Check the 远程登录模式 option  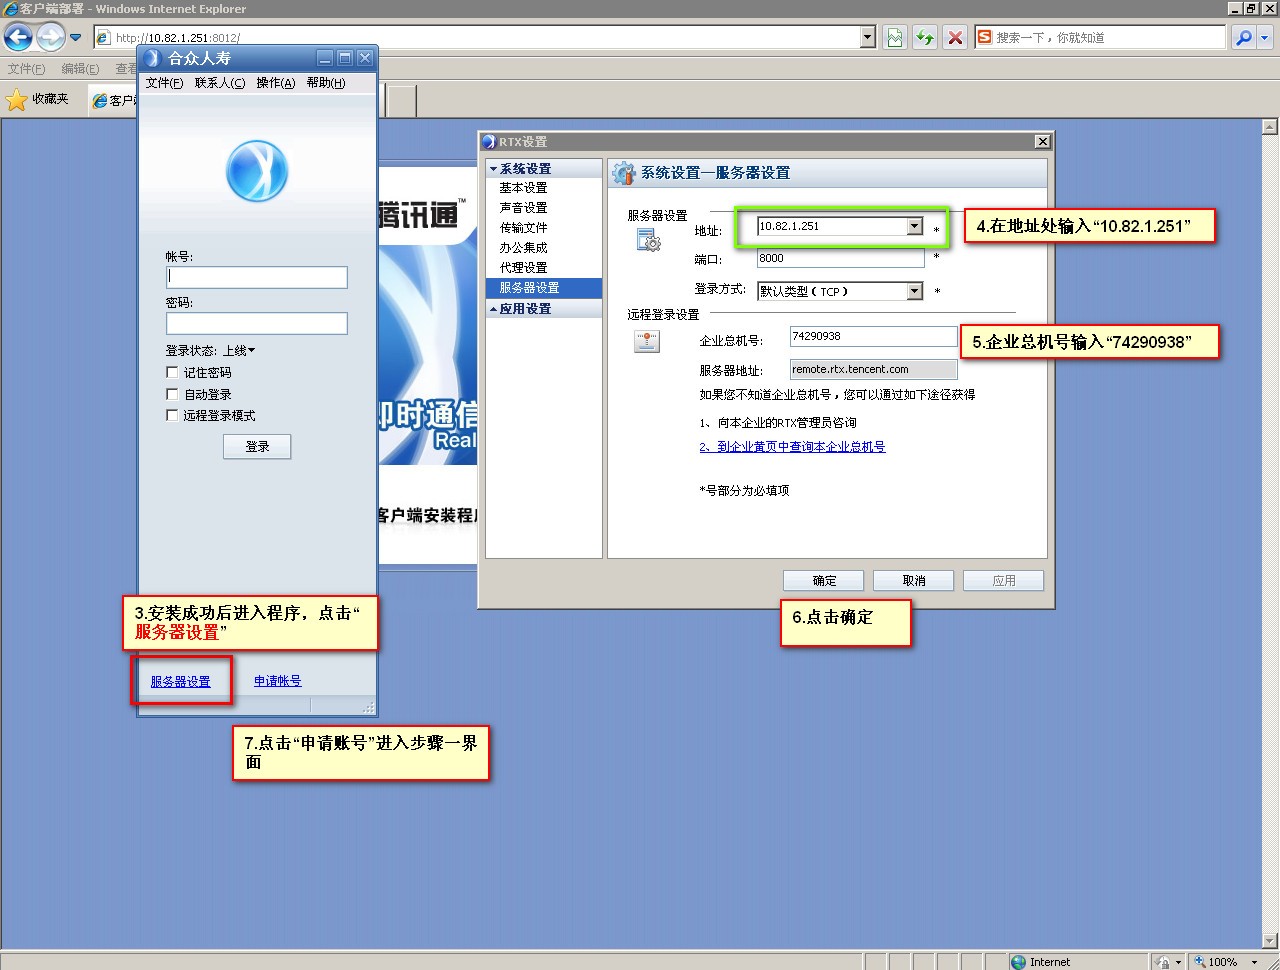click(x=172, y=415)
